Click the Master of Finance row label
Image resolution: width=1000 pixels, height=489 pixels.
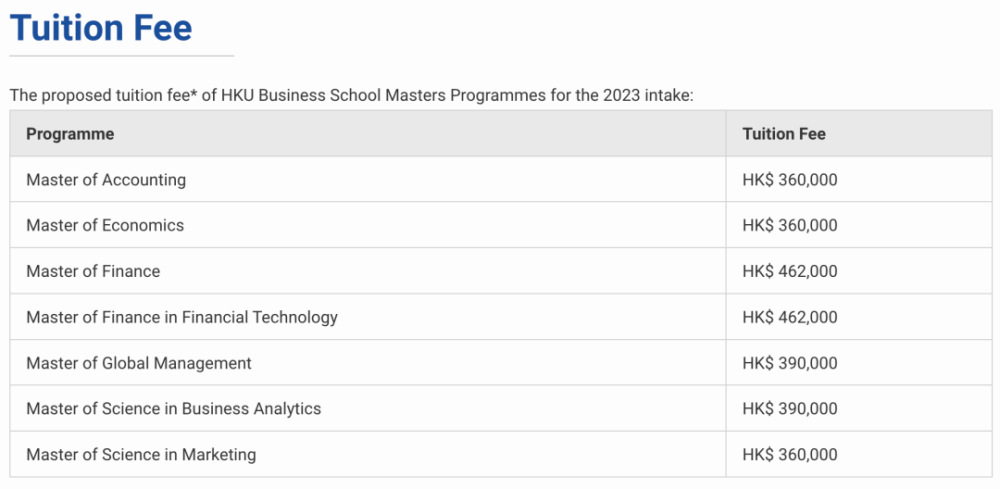pyautogui.click(x=93, y=271)
